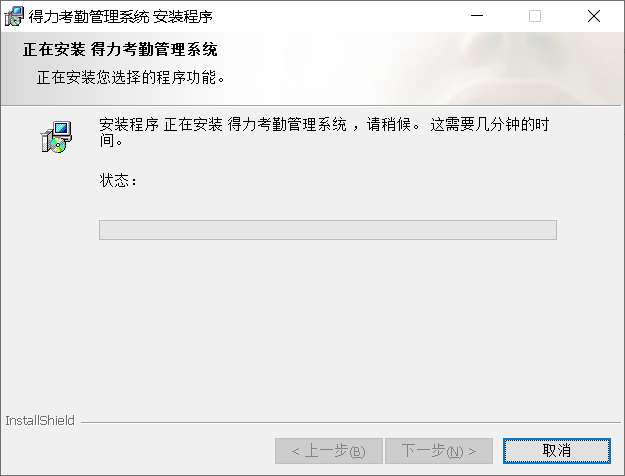The height and width of the screenshot is (476, 625).
Task: Click the 上一步(B) back button
Action: click(x=329, y=451)
